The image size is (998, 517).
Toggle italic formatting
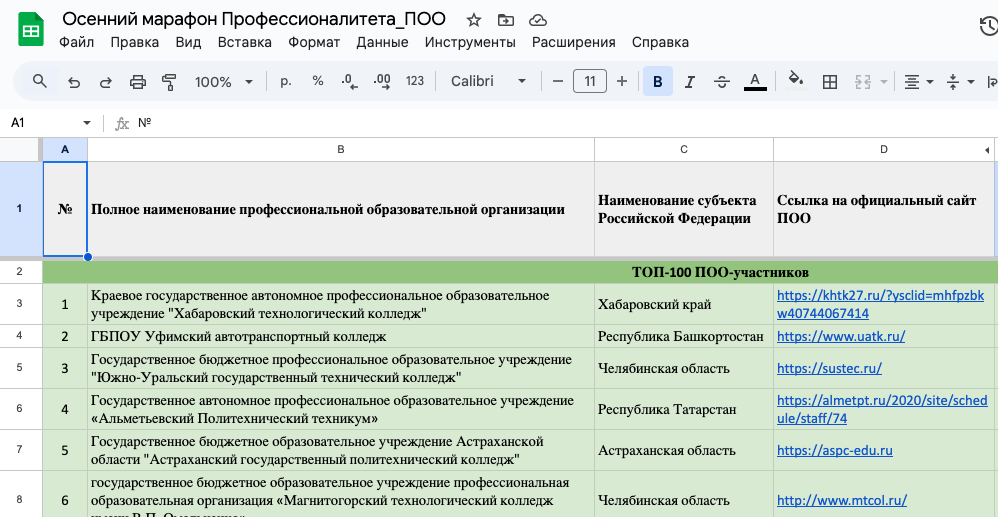click(689, 82)
